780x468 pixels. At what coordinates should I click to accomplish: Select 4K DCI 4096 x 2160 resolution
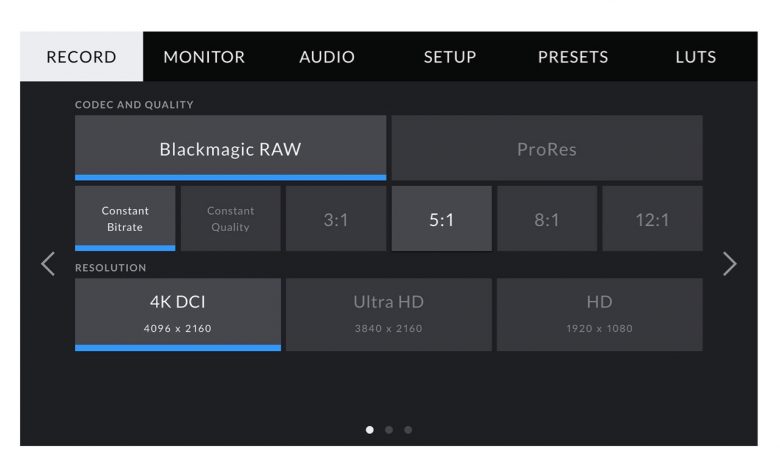pyautogui.click(x=178, y=315)
